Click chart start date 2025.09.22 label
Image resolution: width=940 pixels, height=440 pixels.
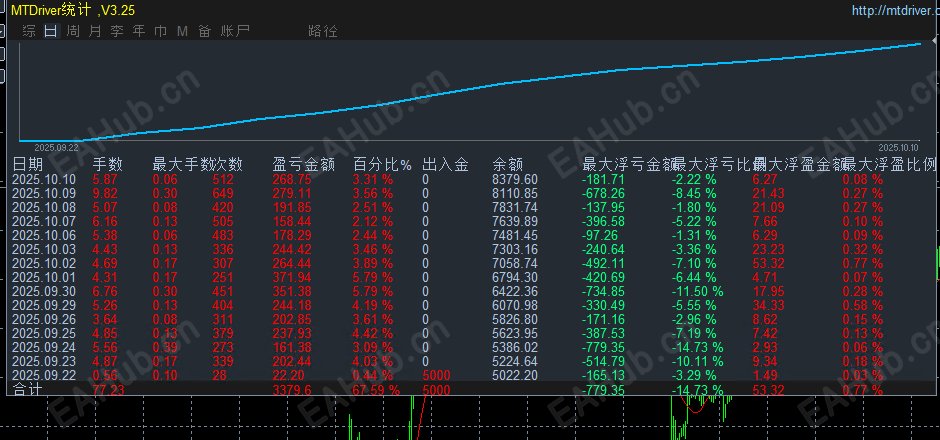tap(56, 147)
